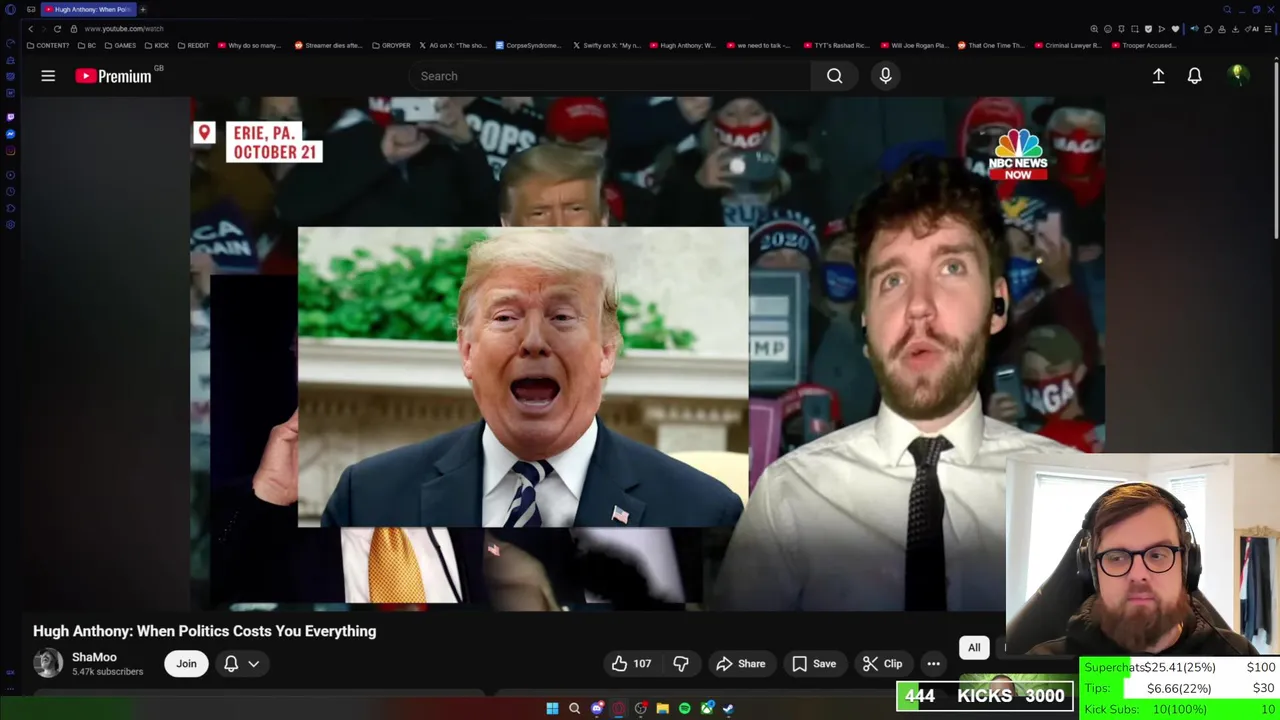The image size is (1280, 720).
Task: Click the main video player
Action: click(x=647, y=353)
